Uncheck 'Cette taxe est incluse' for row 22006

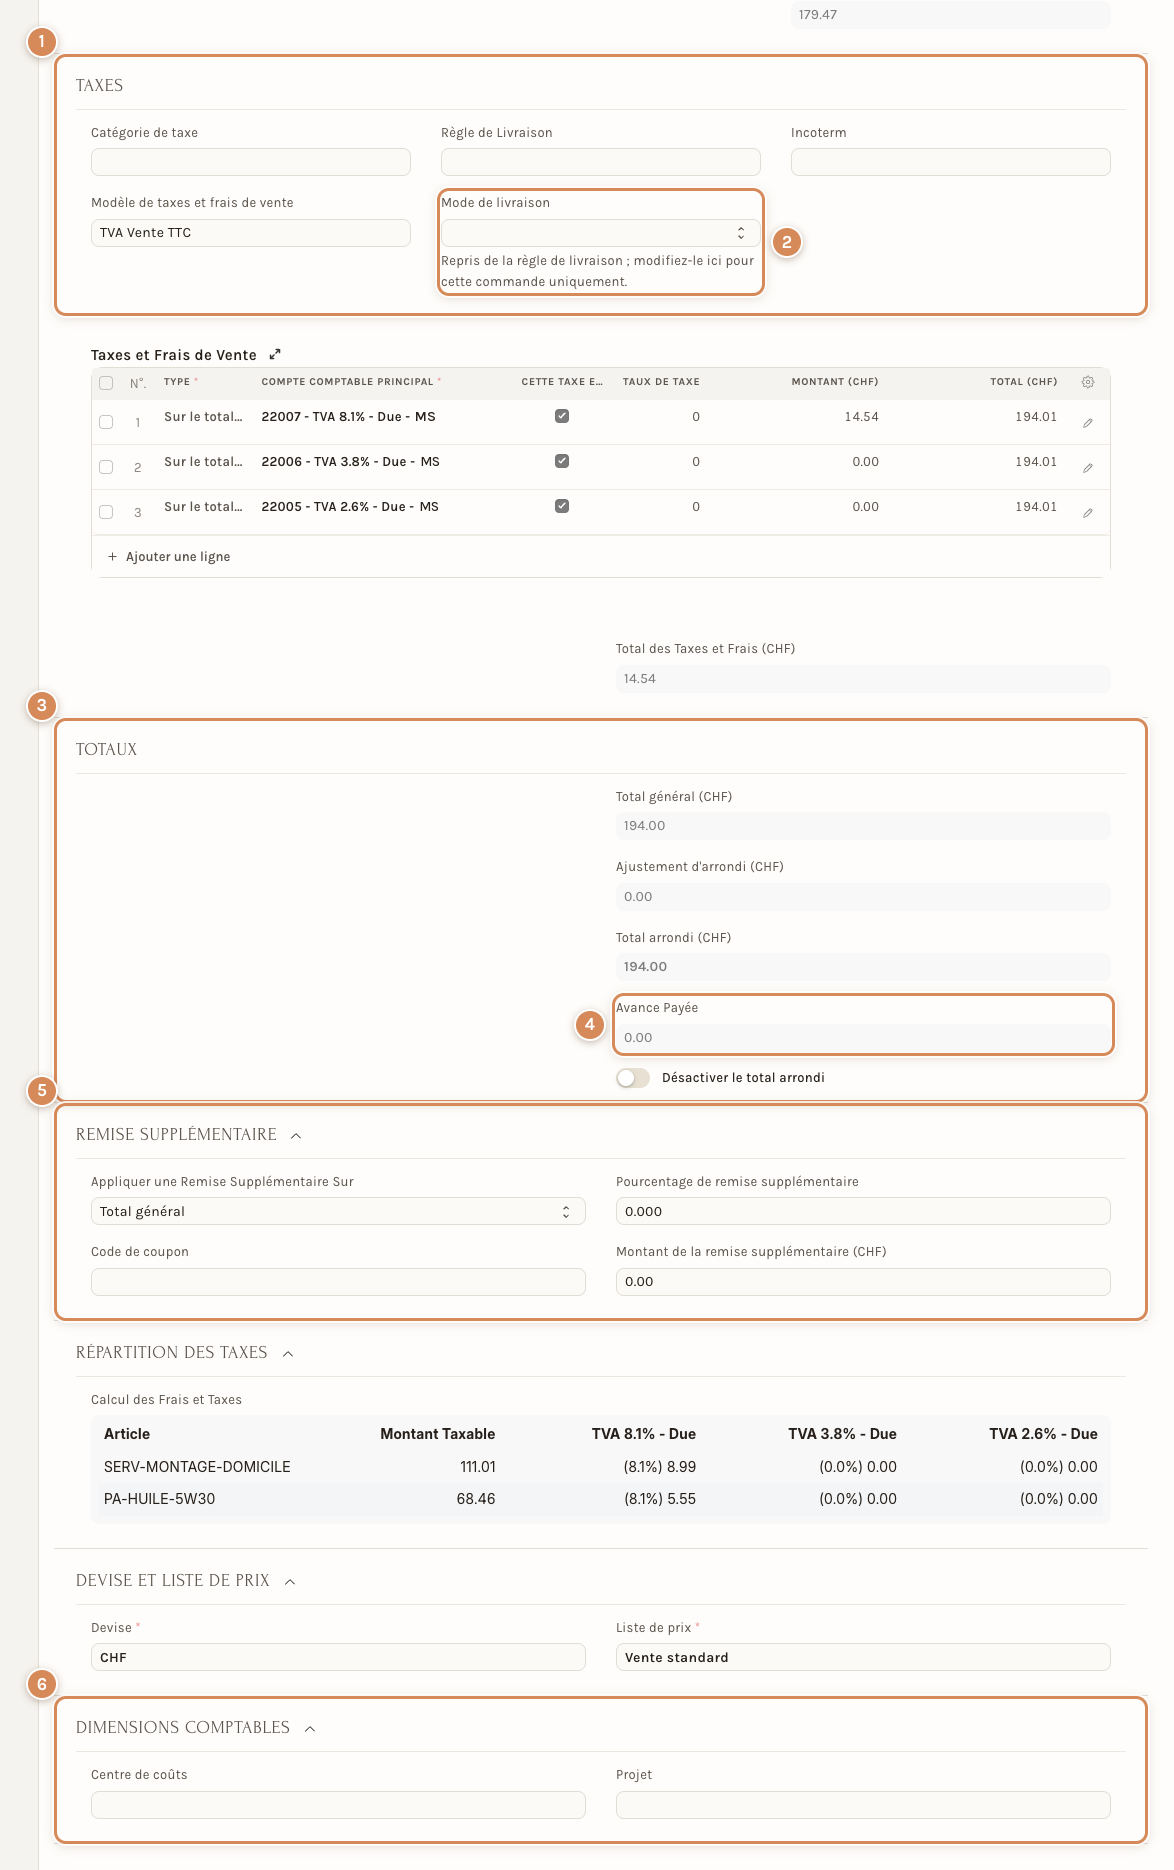click(562, 461)
